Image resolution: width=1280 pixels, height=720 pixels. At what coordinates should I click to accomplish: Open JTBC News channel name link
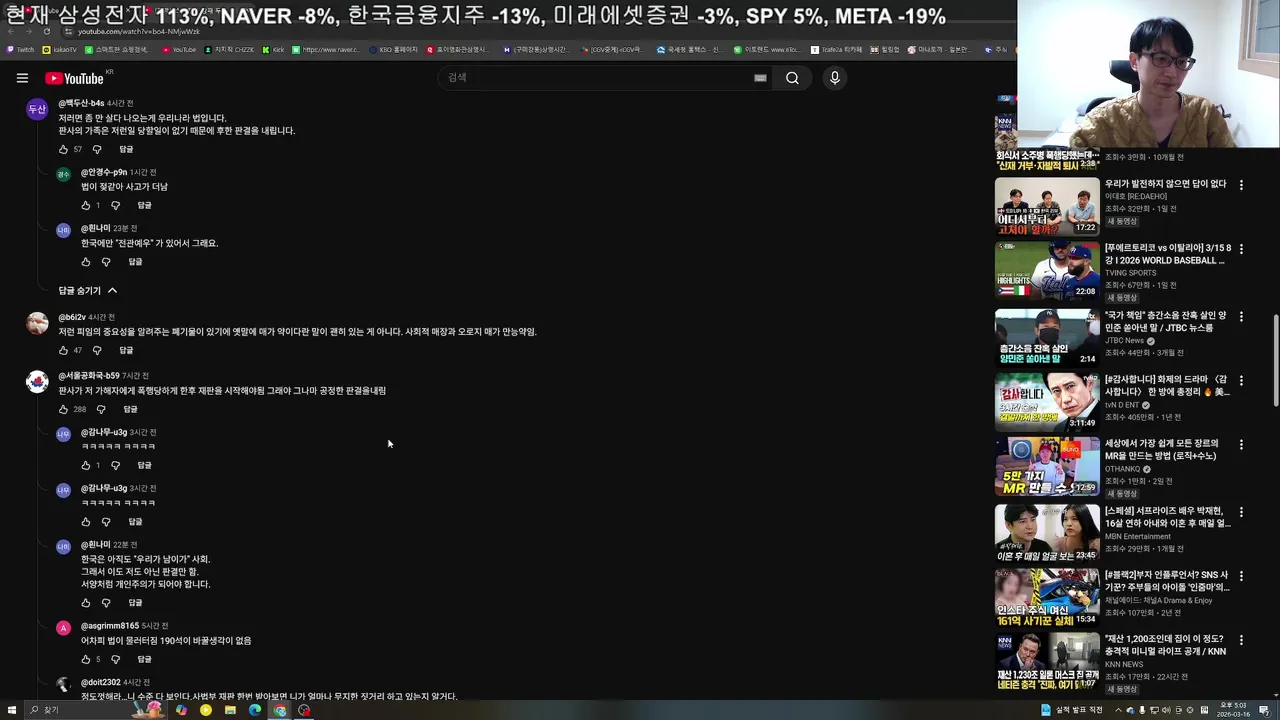click(1124, 341)
